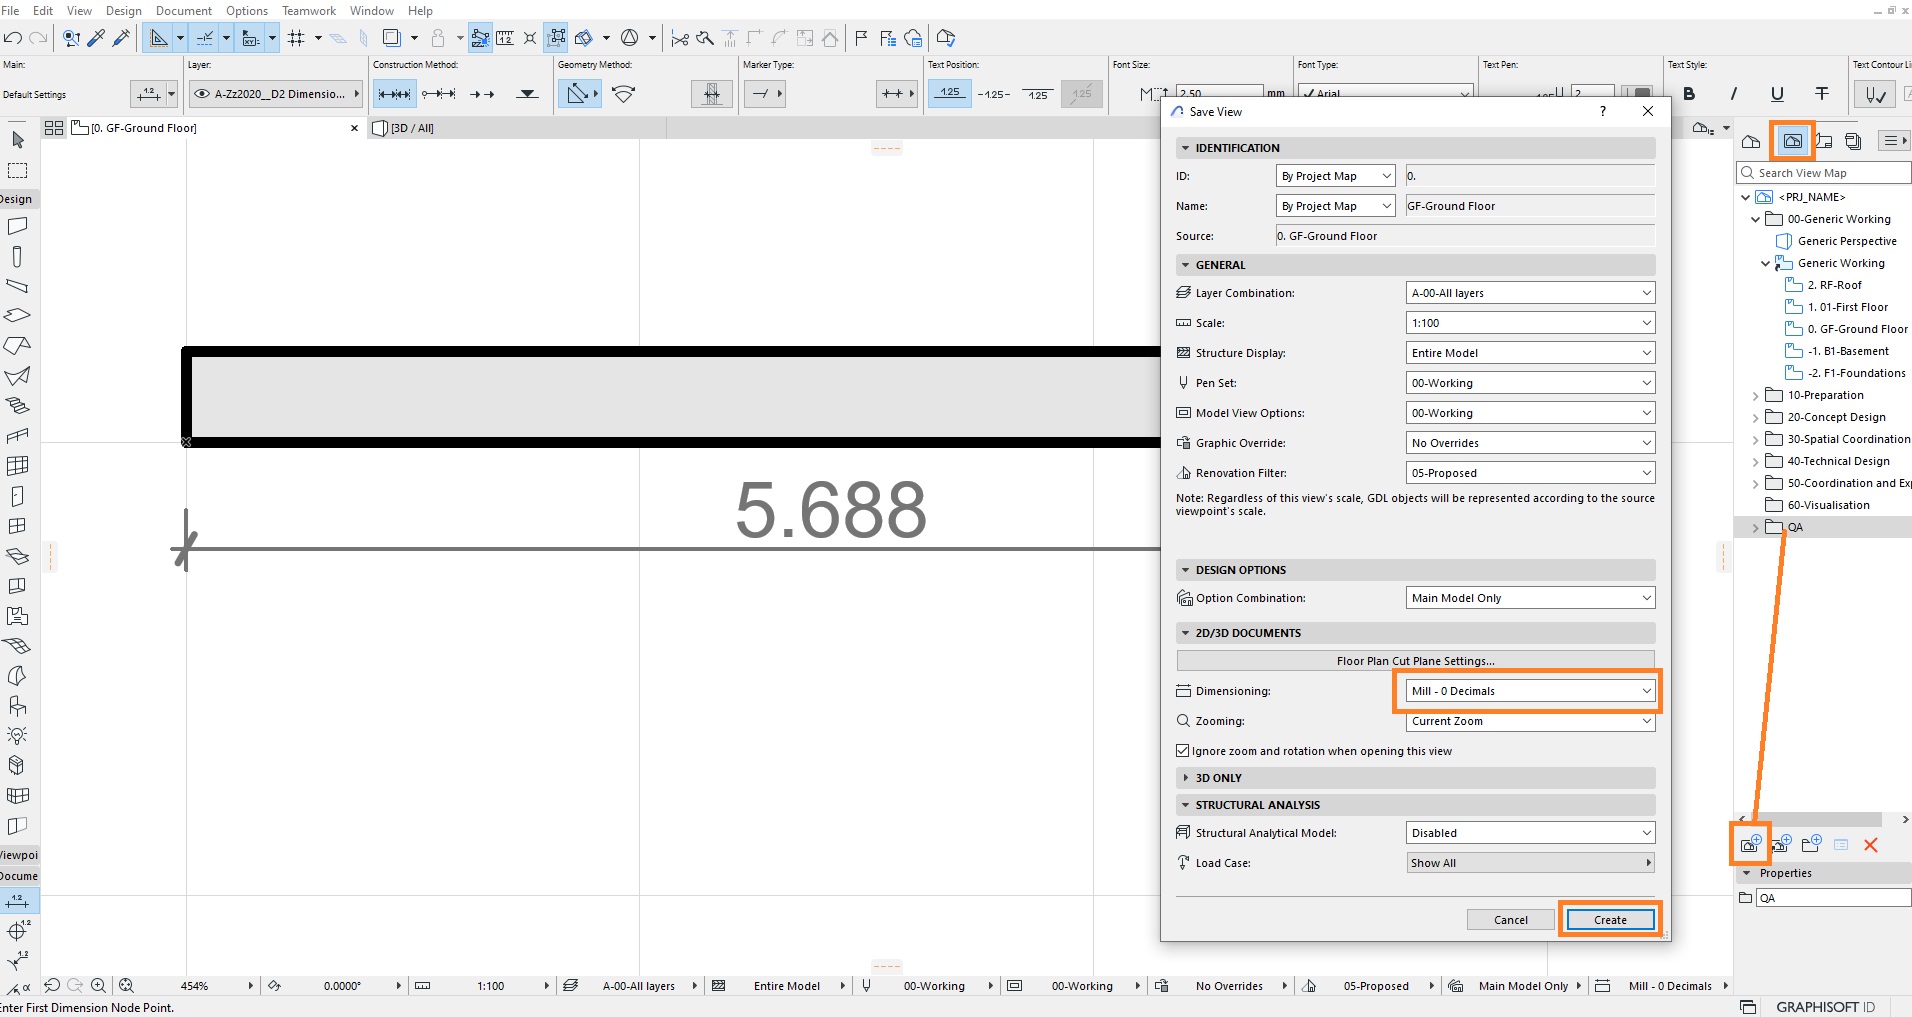Toggle Italic text style
Image resolution: width=1912 pixels, height=1017 pixels.
tap(1733, 94)
